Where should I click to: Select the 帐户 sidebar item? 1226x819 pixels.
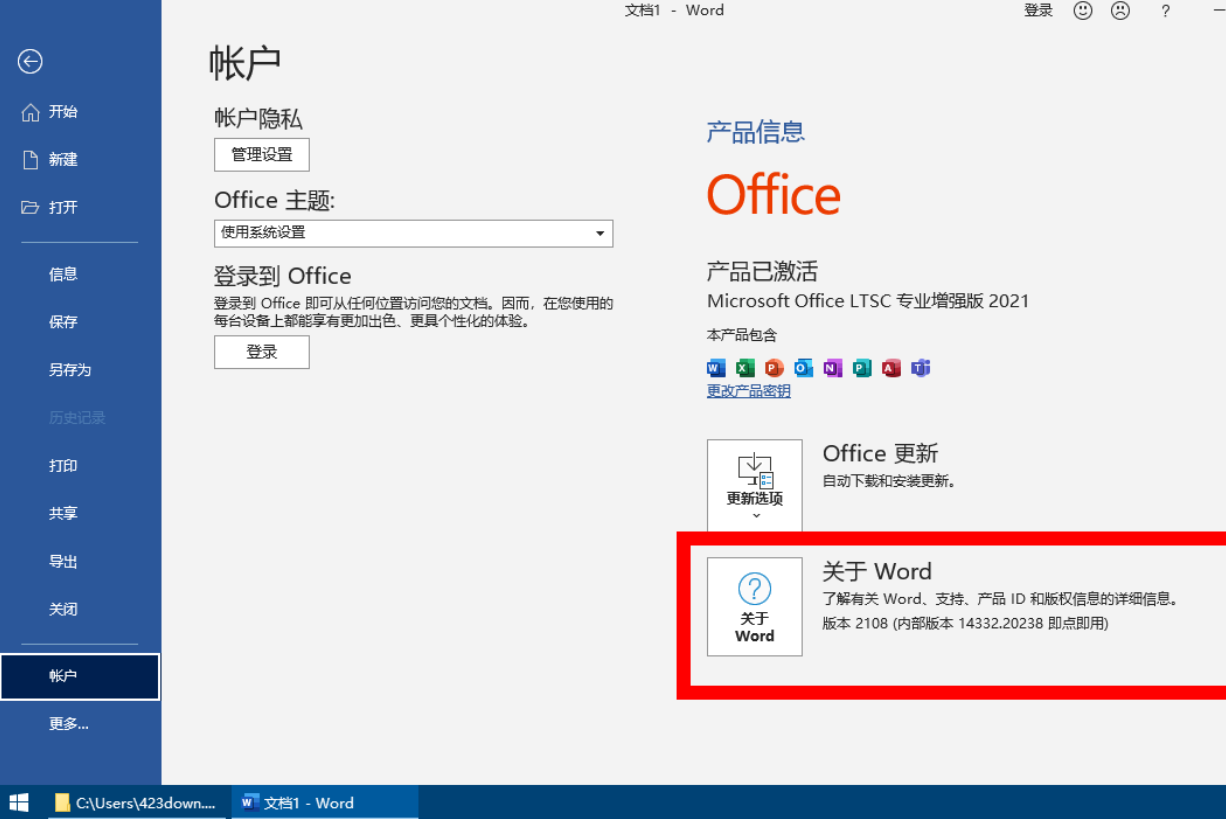coord(80,677)
